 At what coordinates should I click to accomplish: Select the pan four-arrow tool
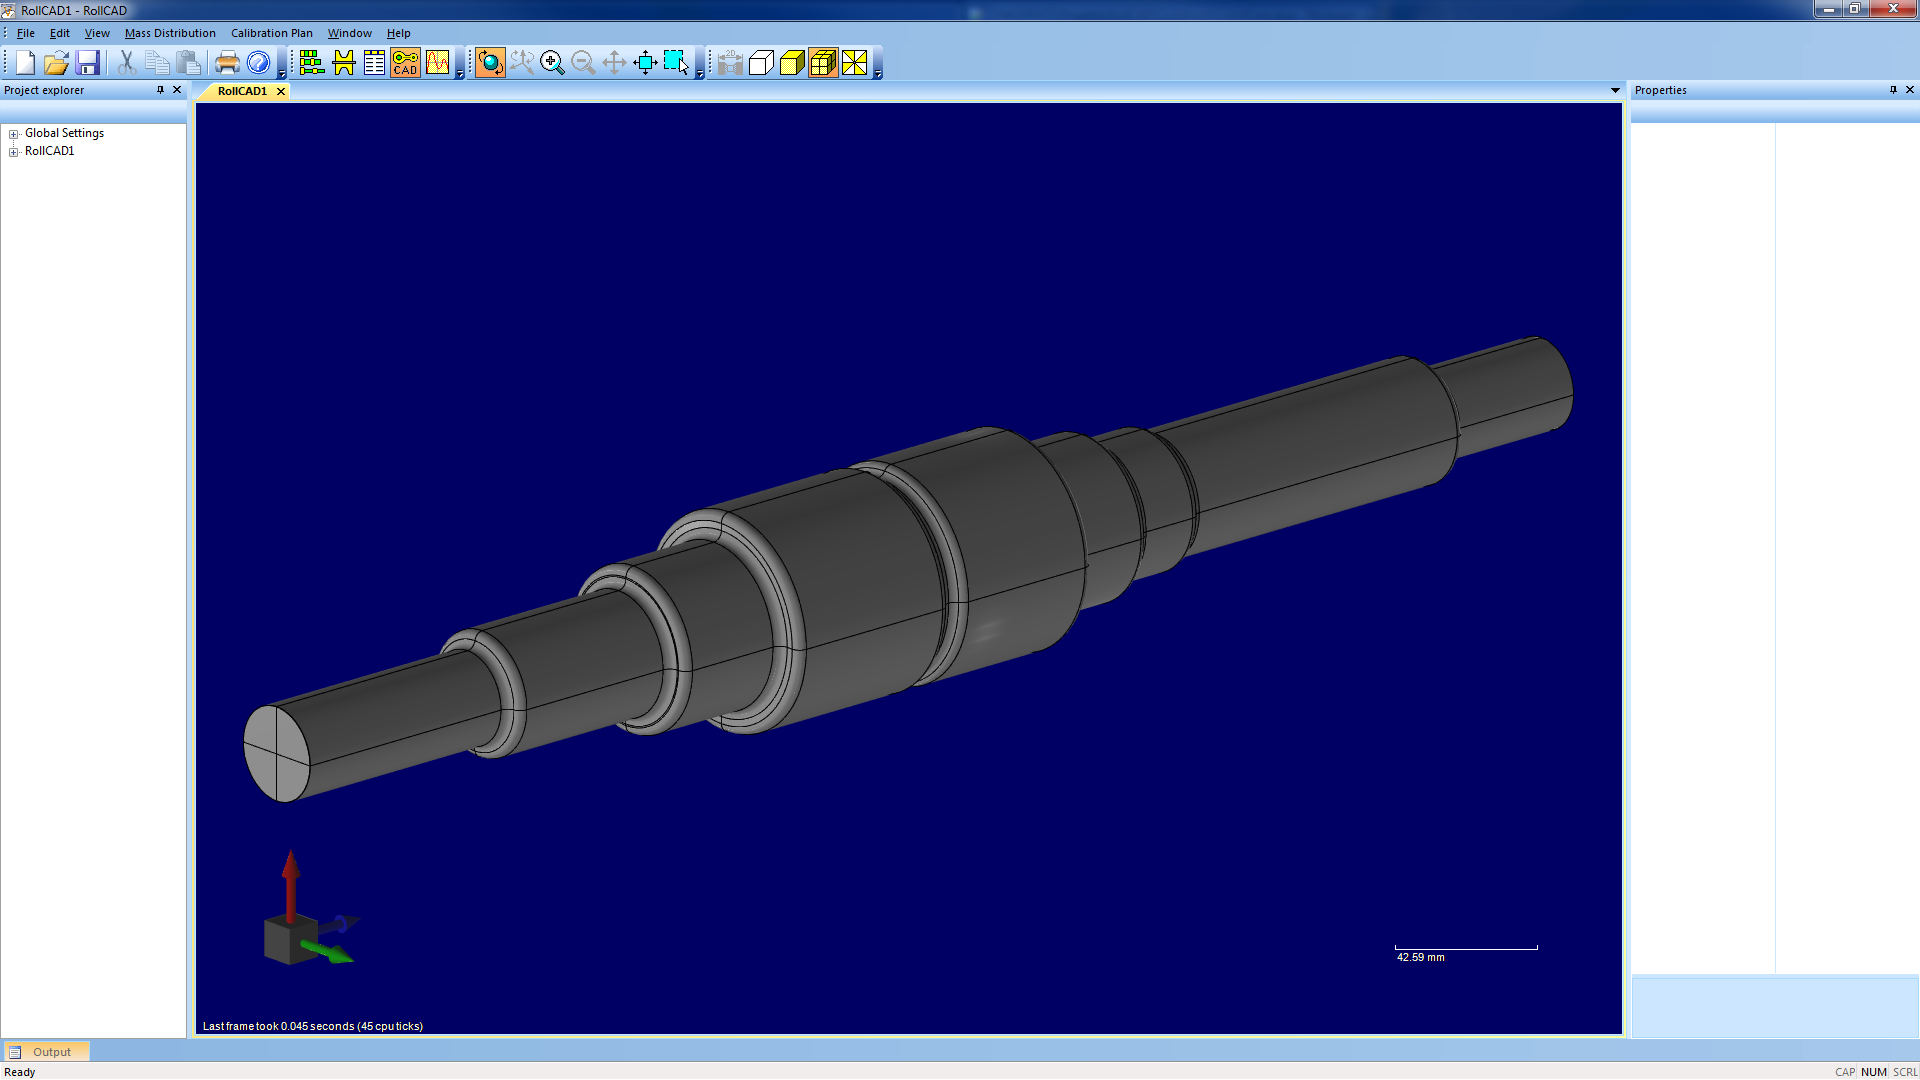(614, 63)
